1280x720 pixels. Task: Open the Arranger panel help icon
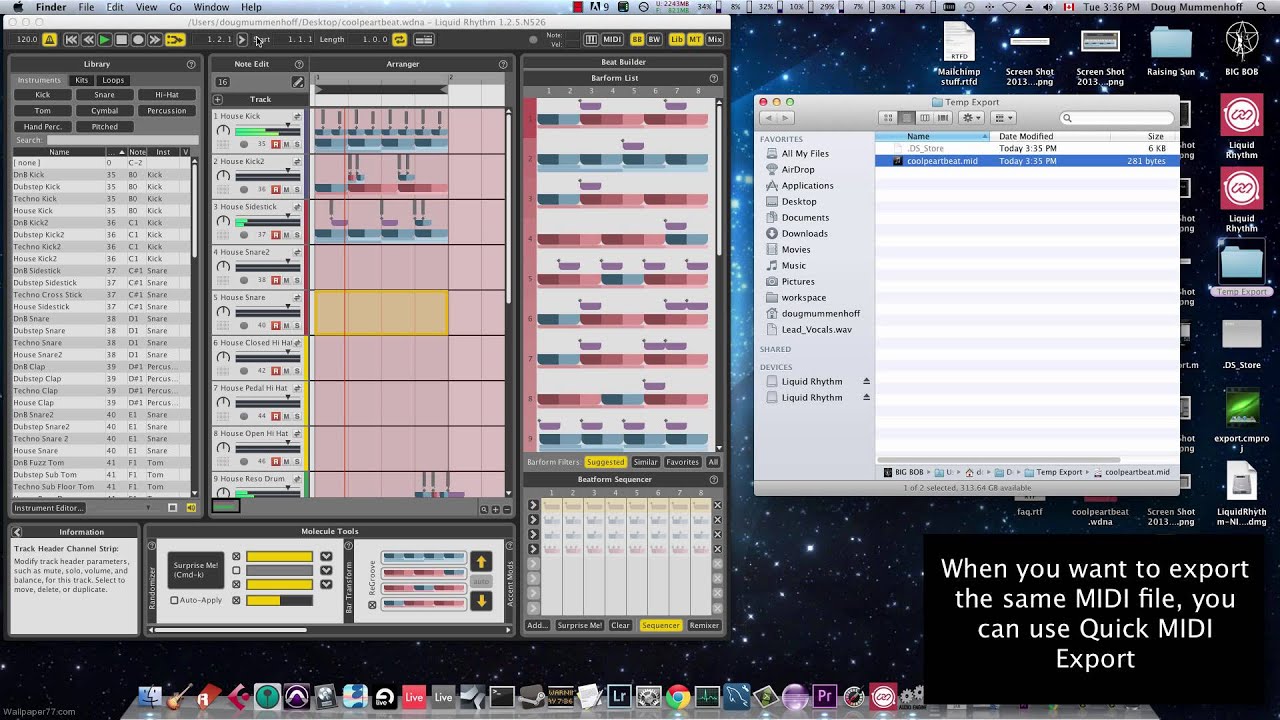coord(503,64)
